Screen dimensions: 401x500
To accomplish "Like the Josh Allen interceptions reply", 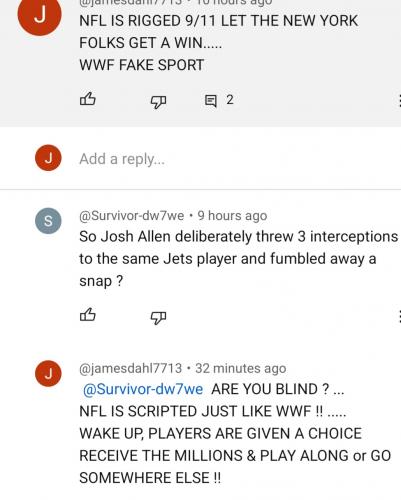I will pos(88,315).
